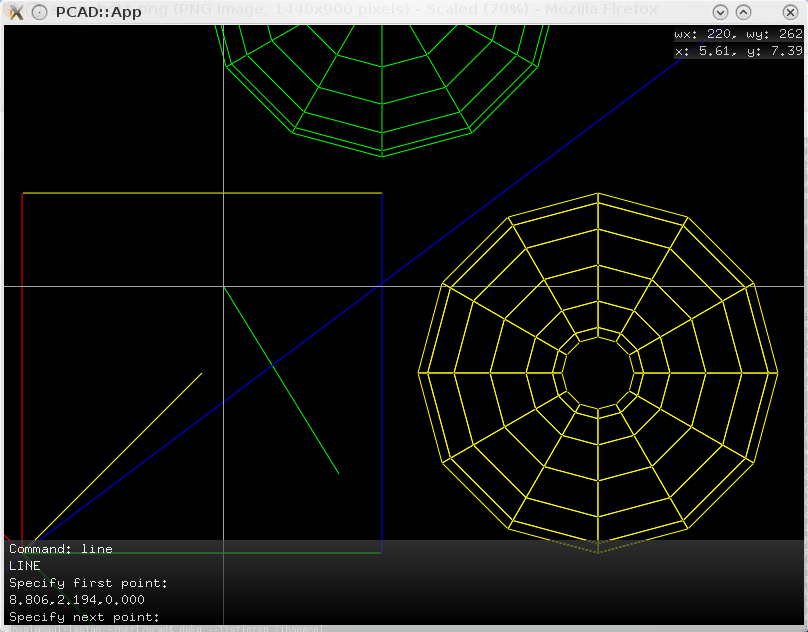Click the round sticky button in title bar
The image size is (808, 632).
pyautogui.click(x=39, y=12)
